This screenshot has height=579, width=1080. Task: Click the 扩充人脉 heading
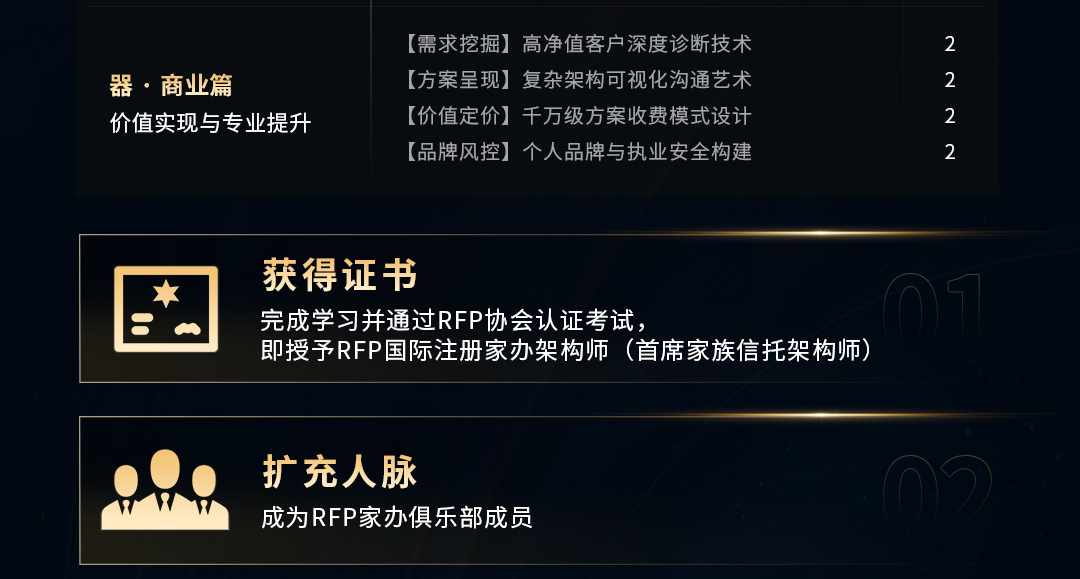340,472
